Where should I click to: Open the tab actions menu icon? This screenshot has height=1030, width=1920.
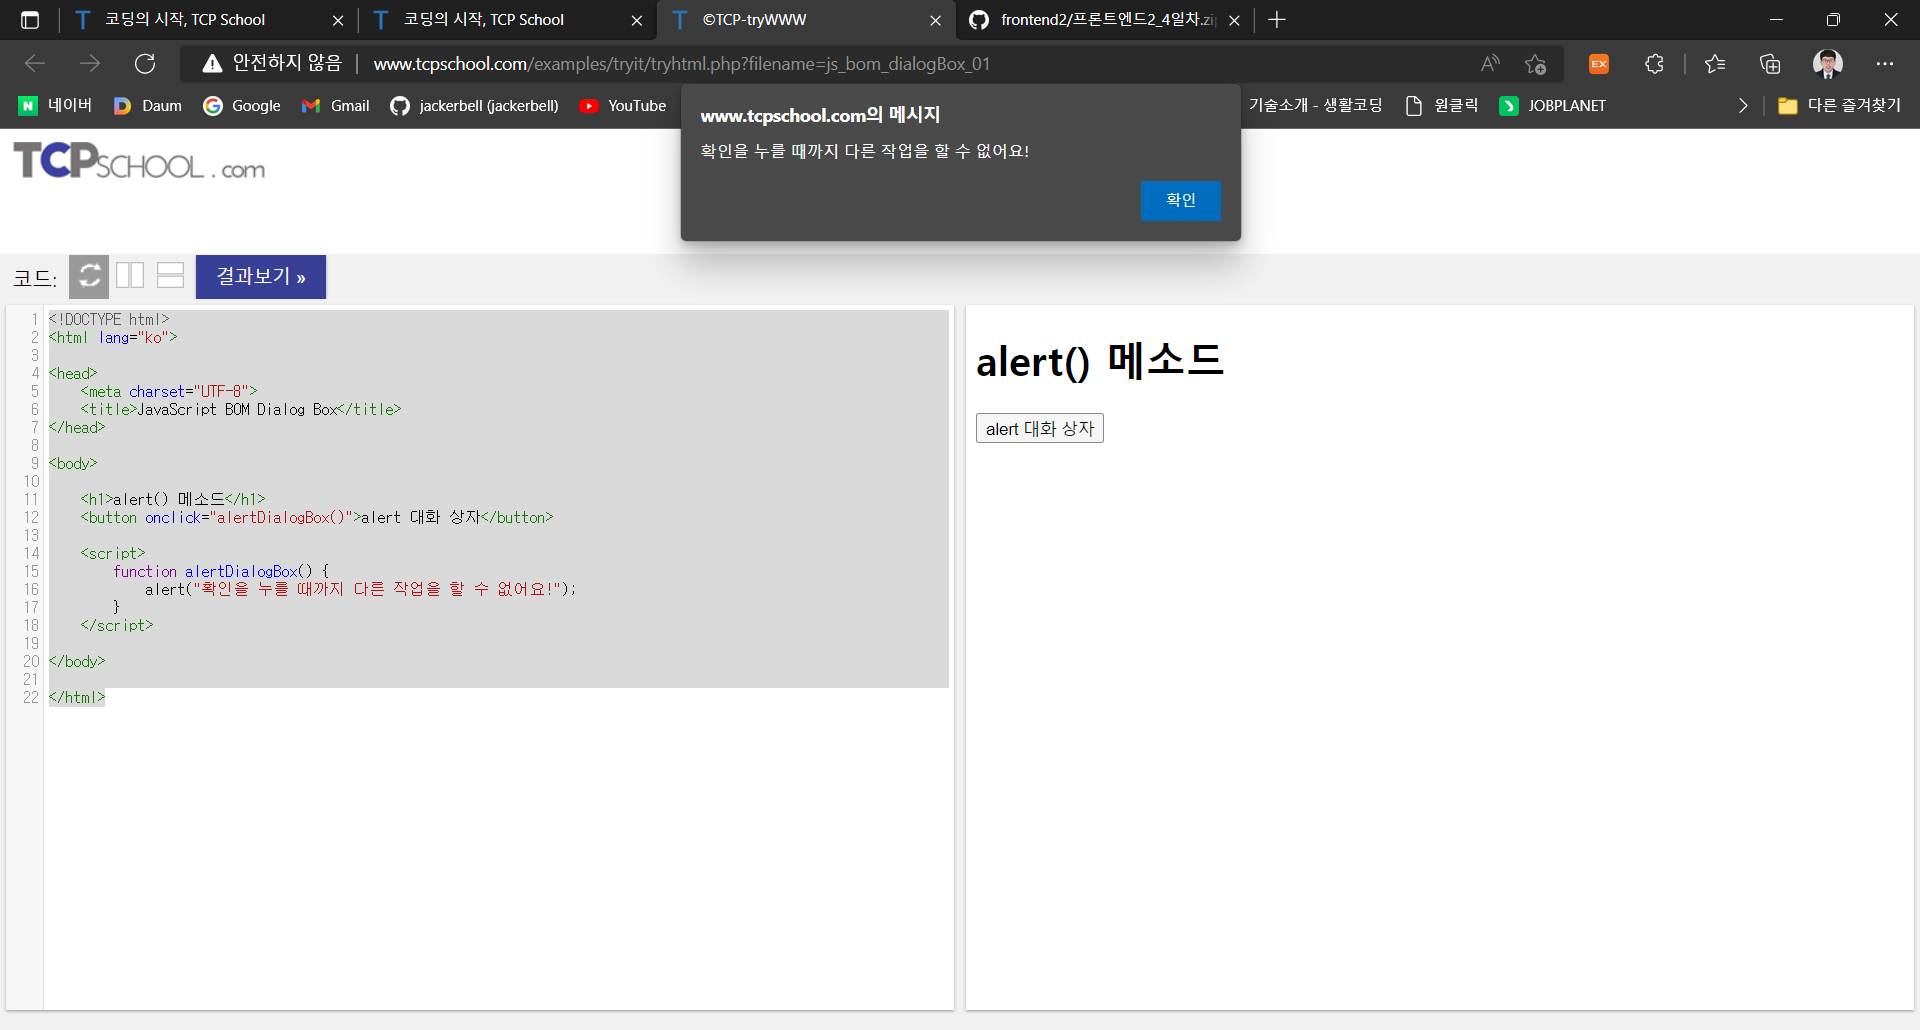tap(30, 20)
